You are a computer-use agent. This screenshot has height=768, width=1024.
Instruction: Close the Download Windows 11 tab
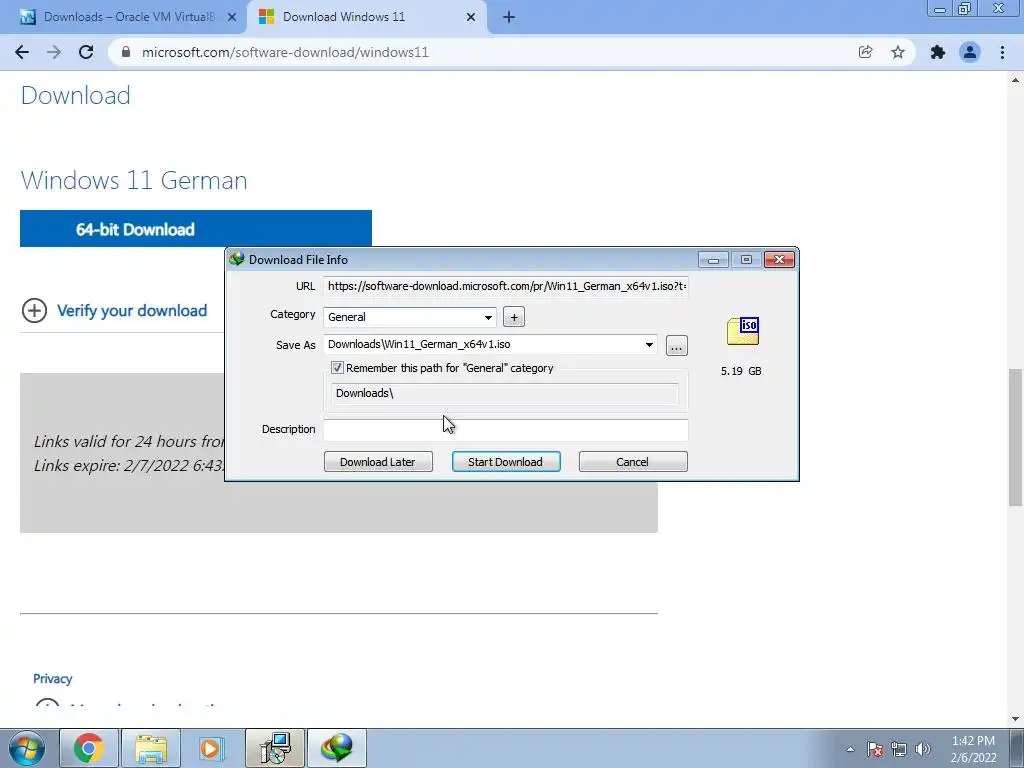pos(471,17)
